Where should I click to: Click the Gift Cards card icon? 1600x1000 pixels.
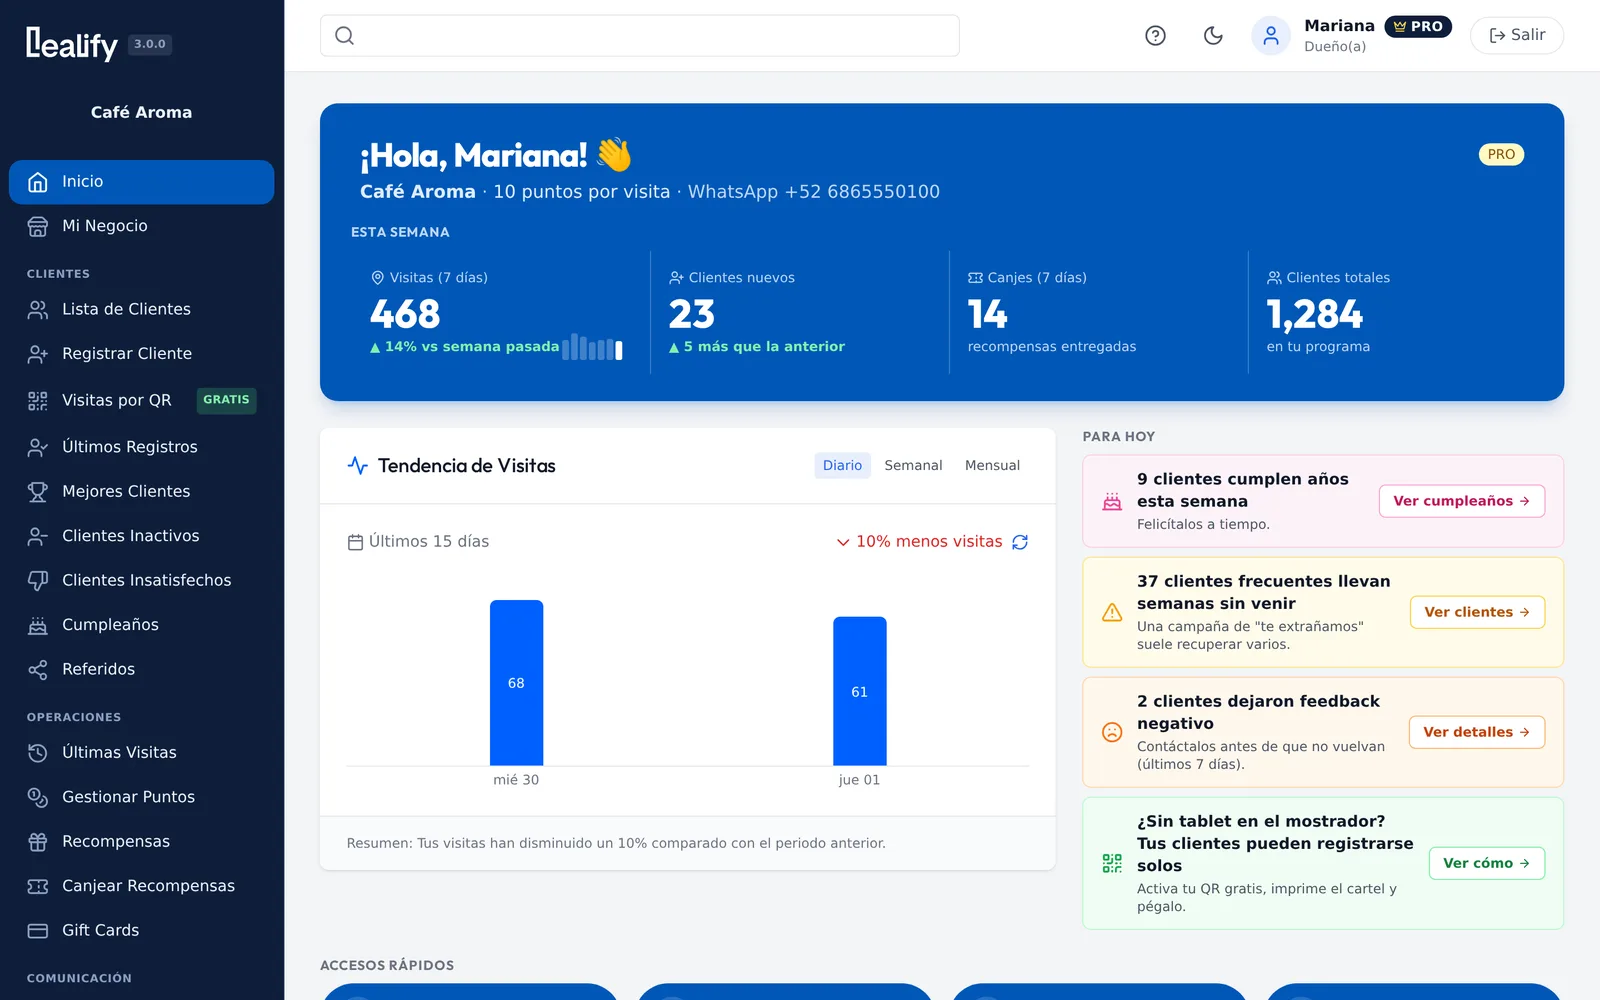click(x=38, y=931)
